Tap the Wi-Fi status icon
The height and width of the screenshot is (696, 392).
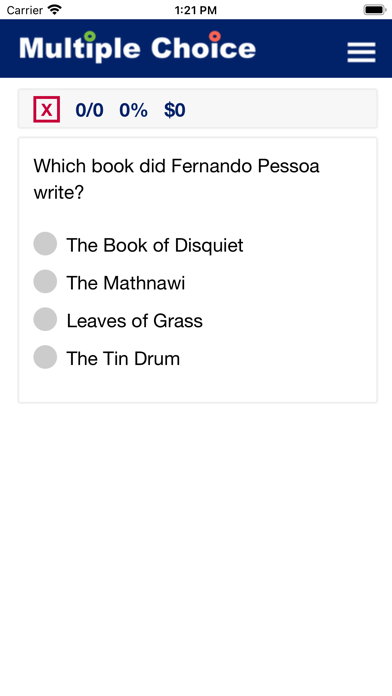tap(55, 9)
